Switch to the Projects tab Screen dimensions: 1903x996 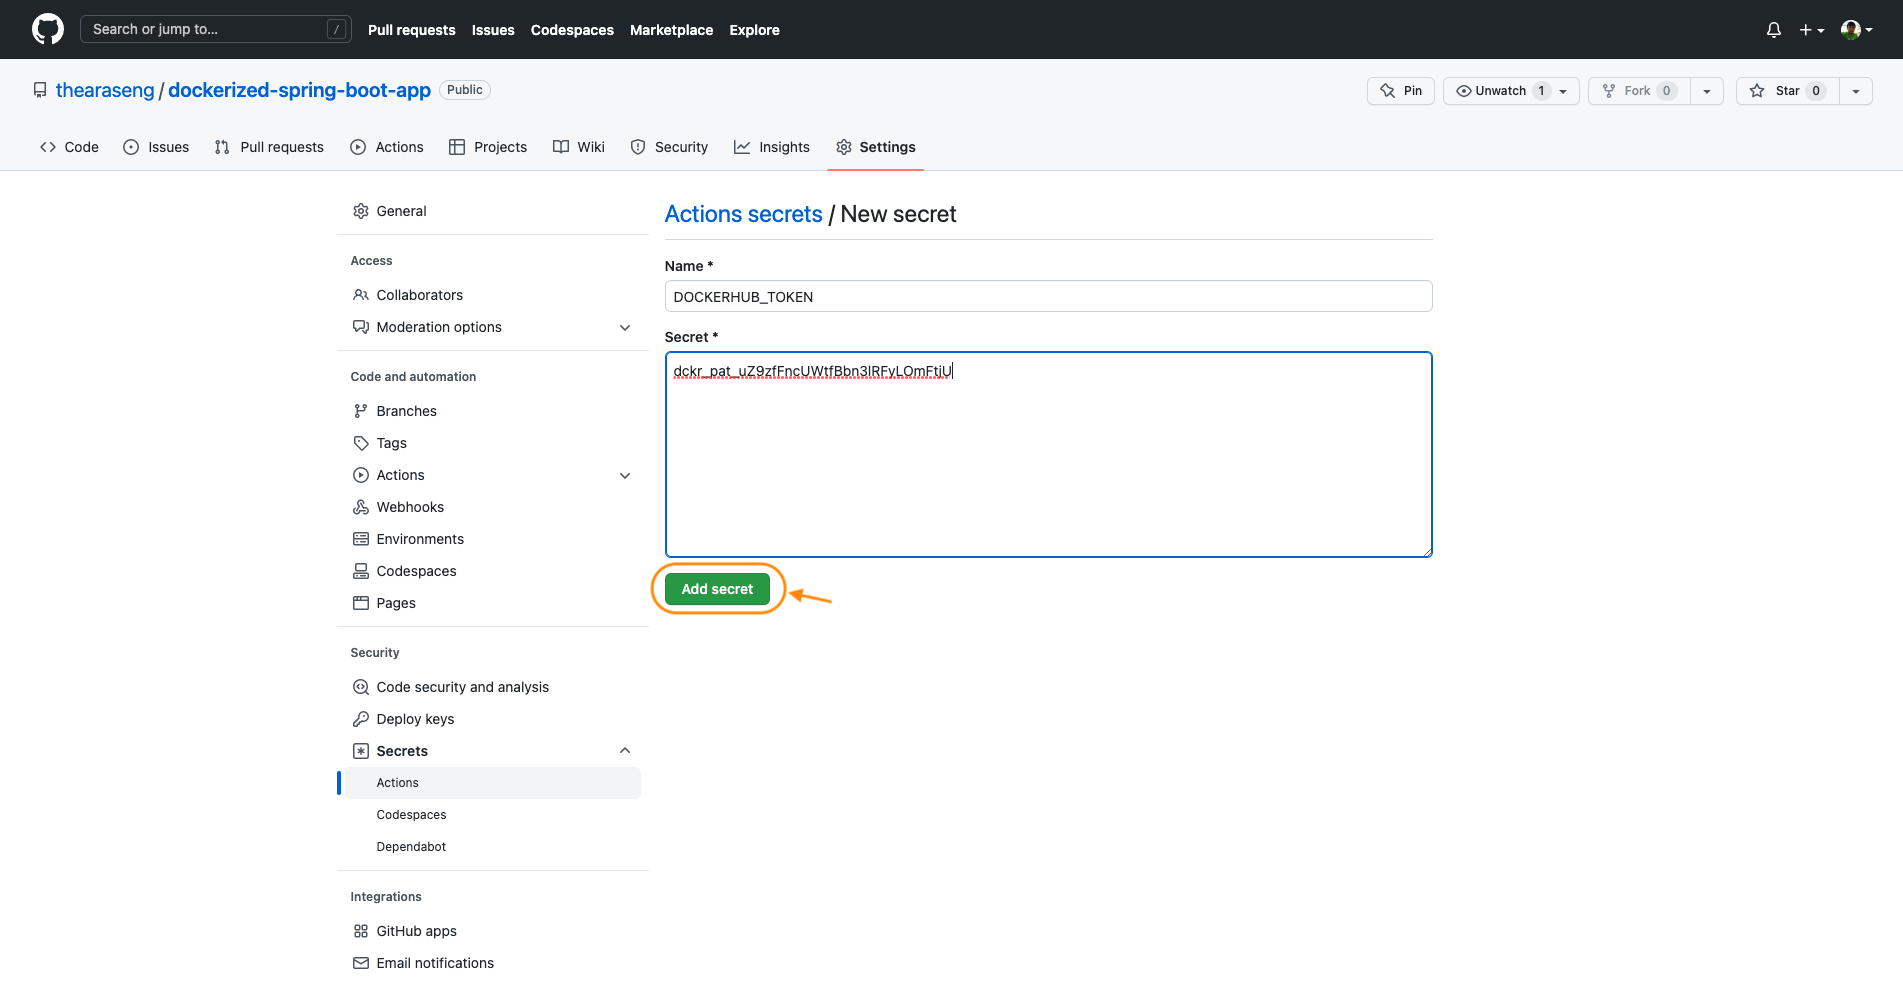pyautogui.click(x=488, y=147)
